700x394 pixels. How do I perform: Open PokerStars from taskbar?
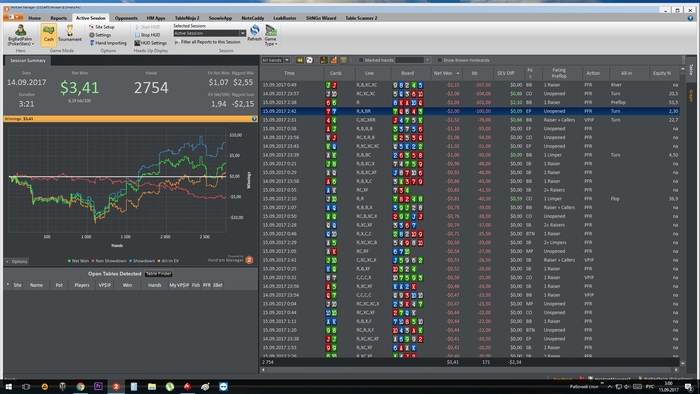(x=188, y=386)
